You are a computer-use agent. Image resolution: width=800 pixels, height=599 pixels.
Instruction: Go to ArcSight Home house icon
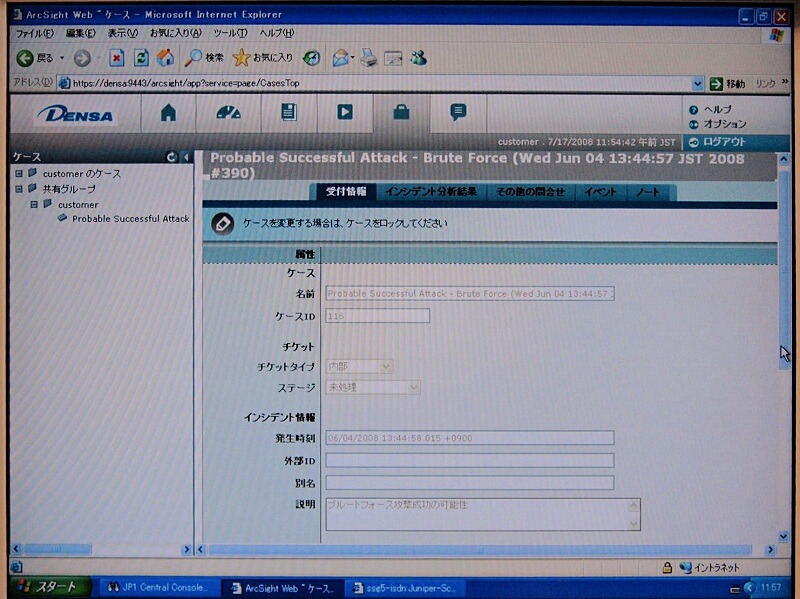point(168,112)
